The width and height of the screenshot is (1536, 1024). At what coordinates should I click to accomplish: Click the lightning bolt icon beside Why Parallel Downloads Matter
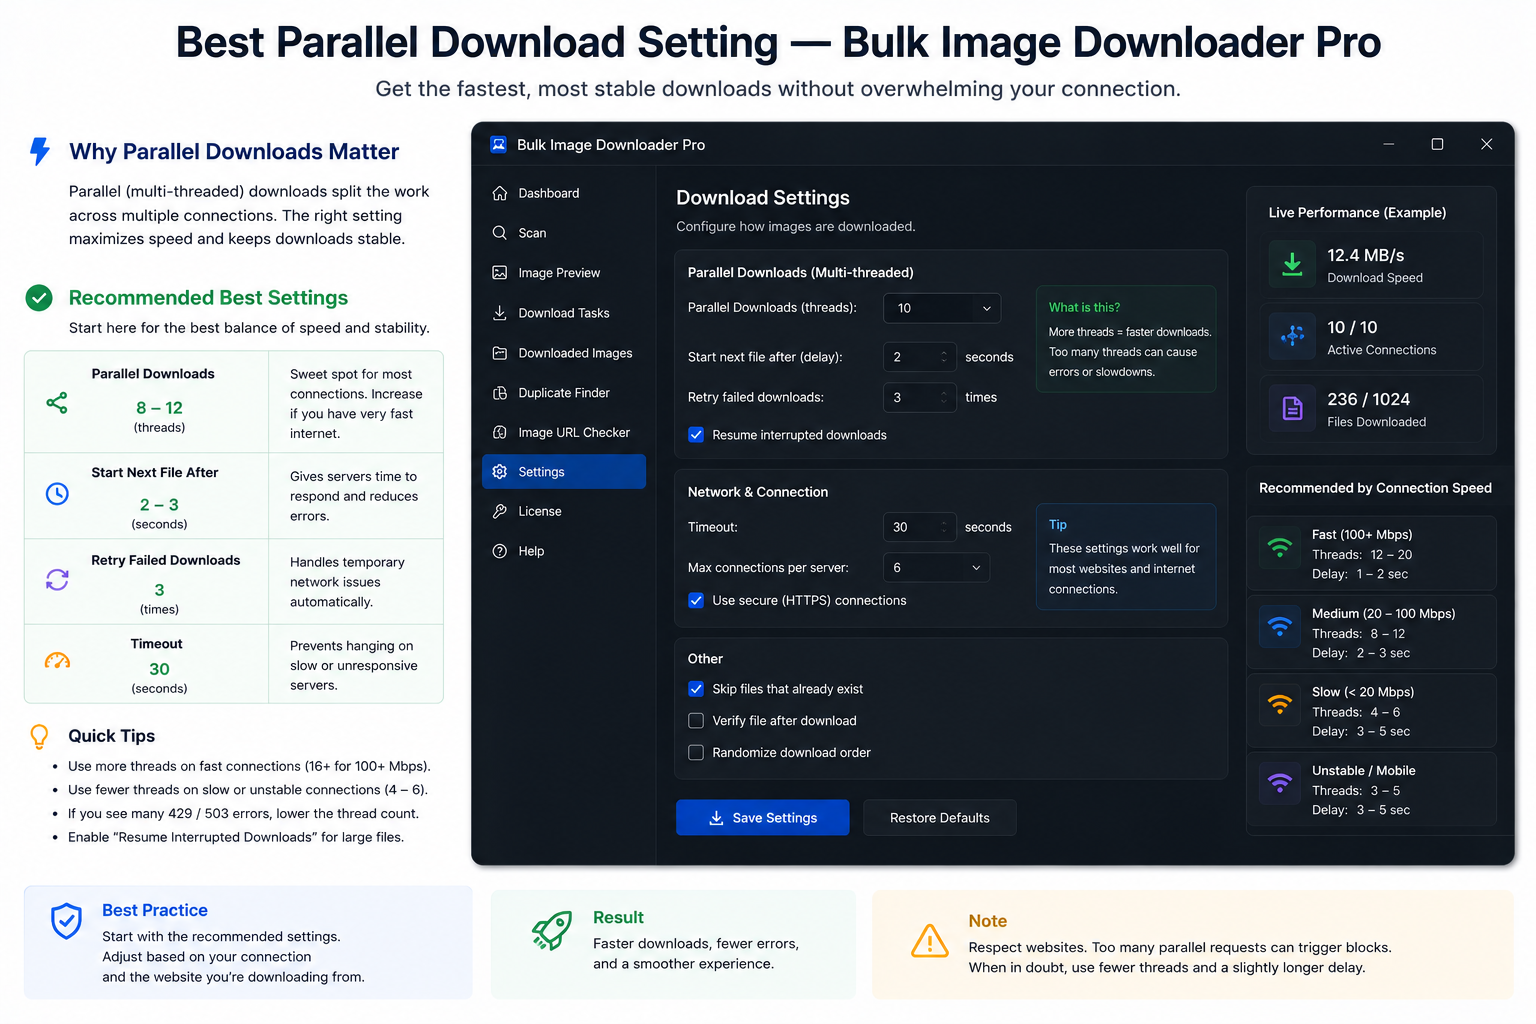tap(40, 151)
